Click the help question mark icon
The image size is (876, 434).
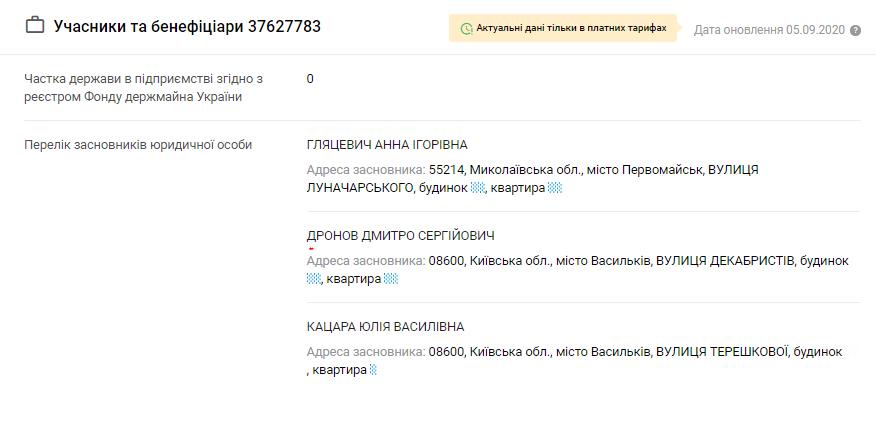pos(855,31)
